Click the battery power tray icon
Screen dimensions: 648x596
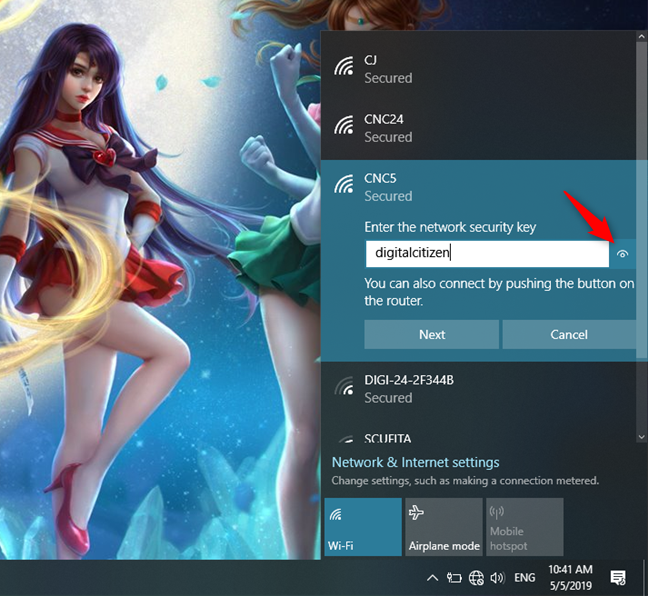[x=454, y=577]
